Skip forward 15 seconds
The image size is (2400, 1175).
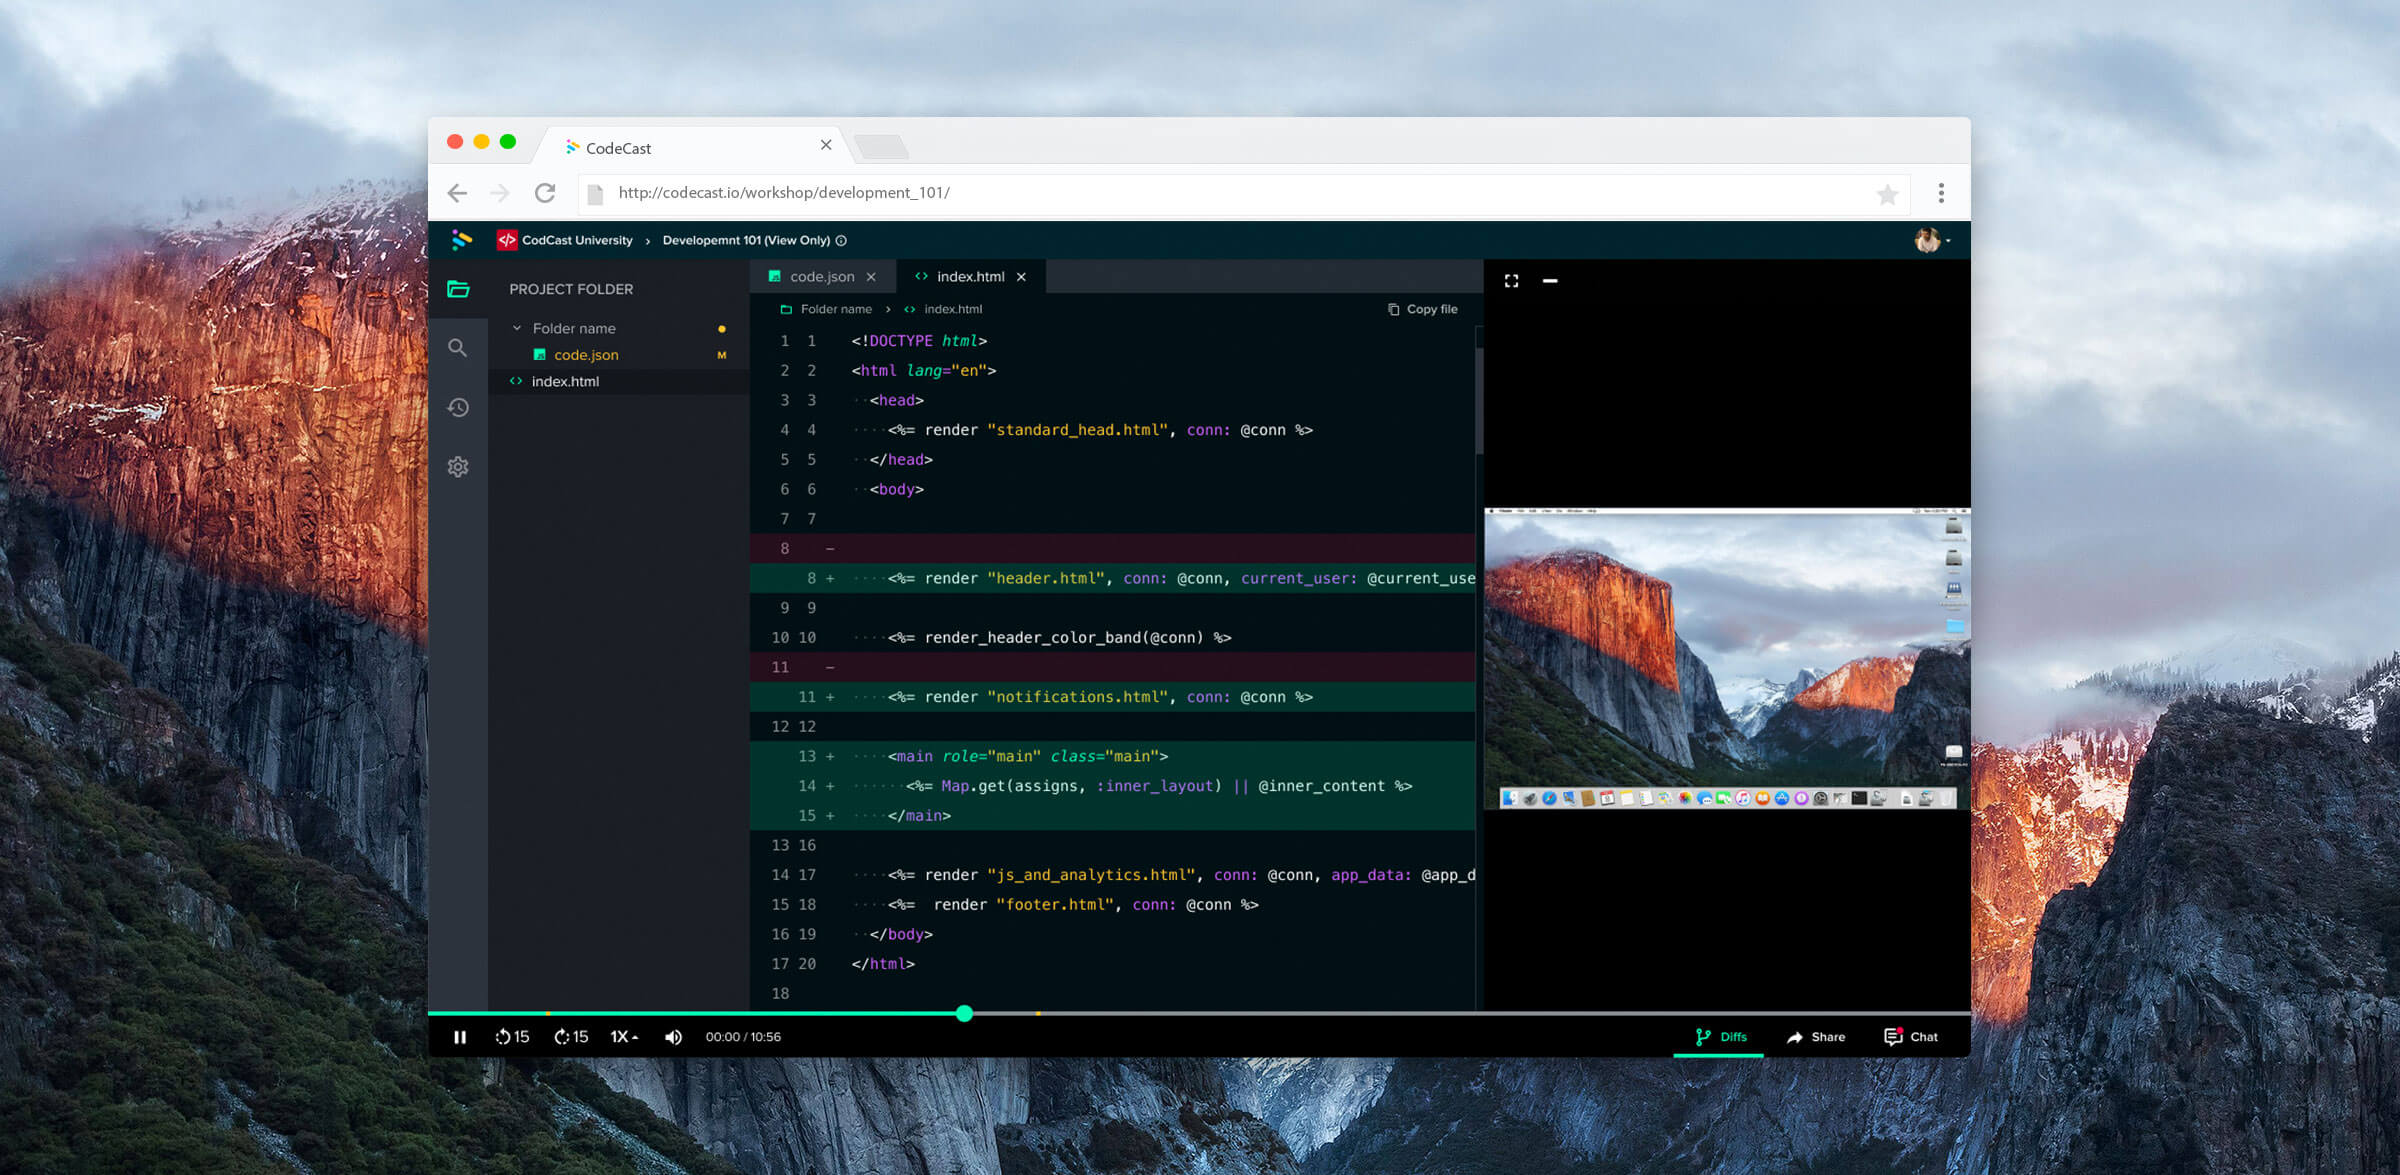click(x=571, y=1037)
